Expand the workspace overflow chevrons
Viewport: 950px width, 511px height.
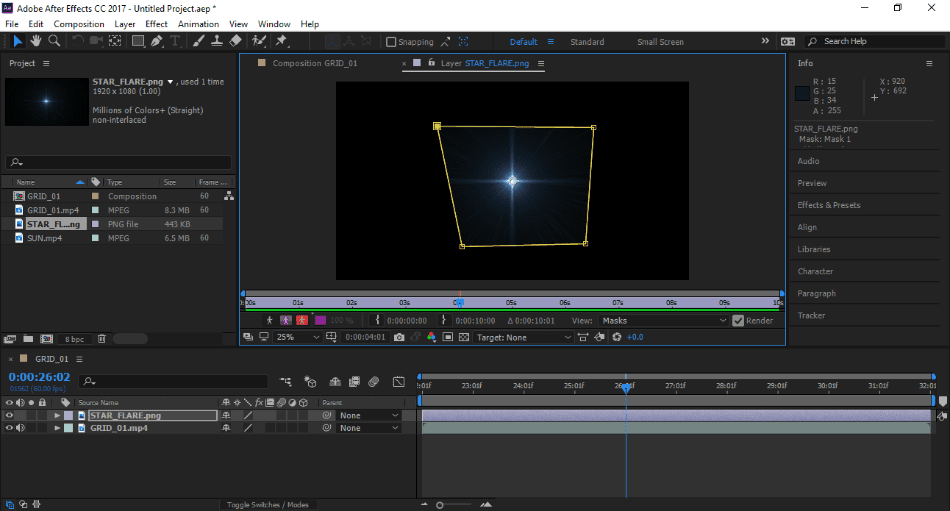click(x=765, y=41)
